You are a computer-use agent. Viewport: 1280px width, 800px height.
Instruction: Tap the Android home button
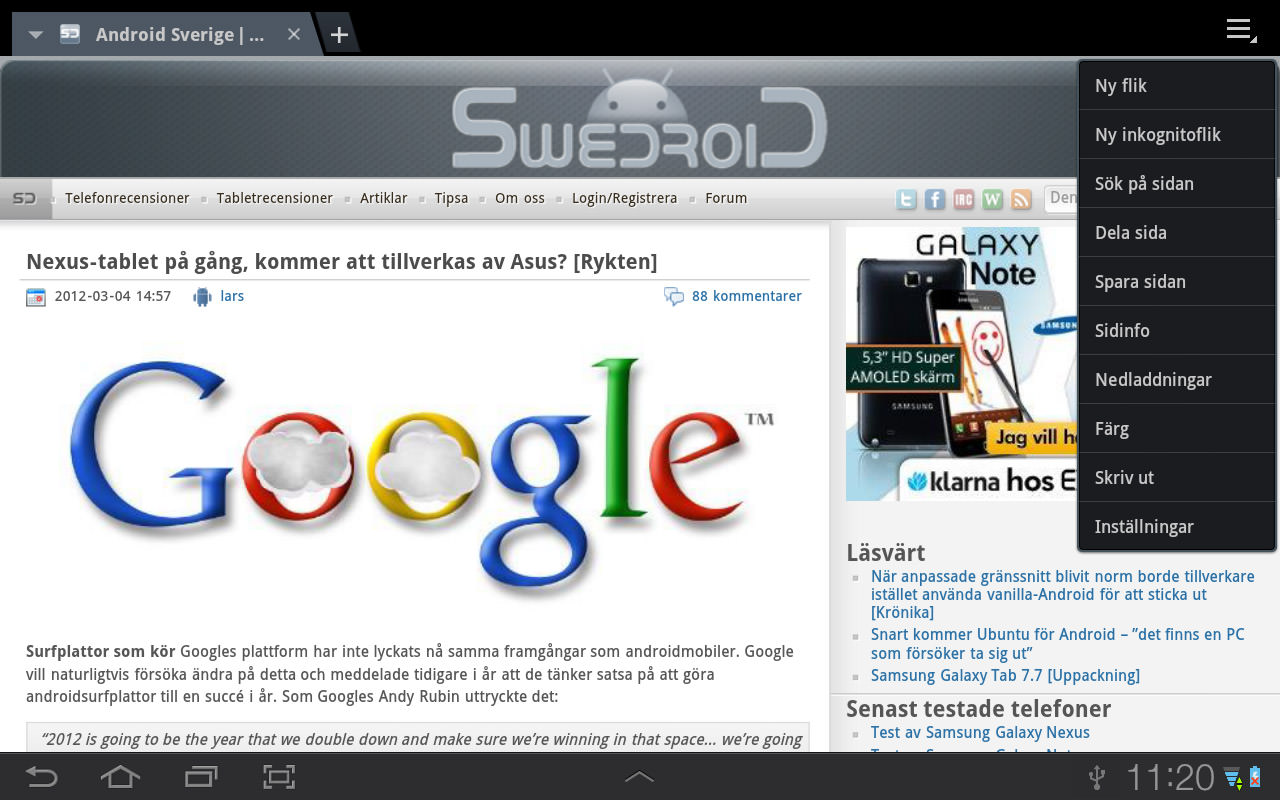(120, 776)
